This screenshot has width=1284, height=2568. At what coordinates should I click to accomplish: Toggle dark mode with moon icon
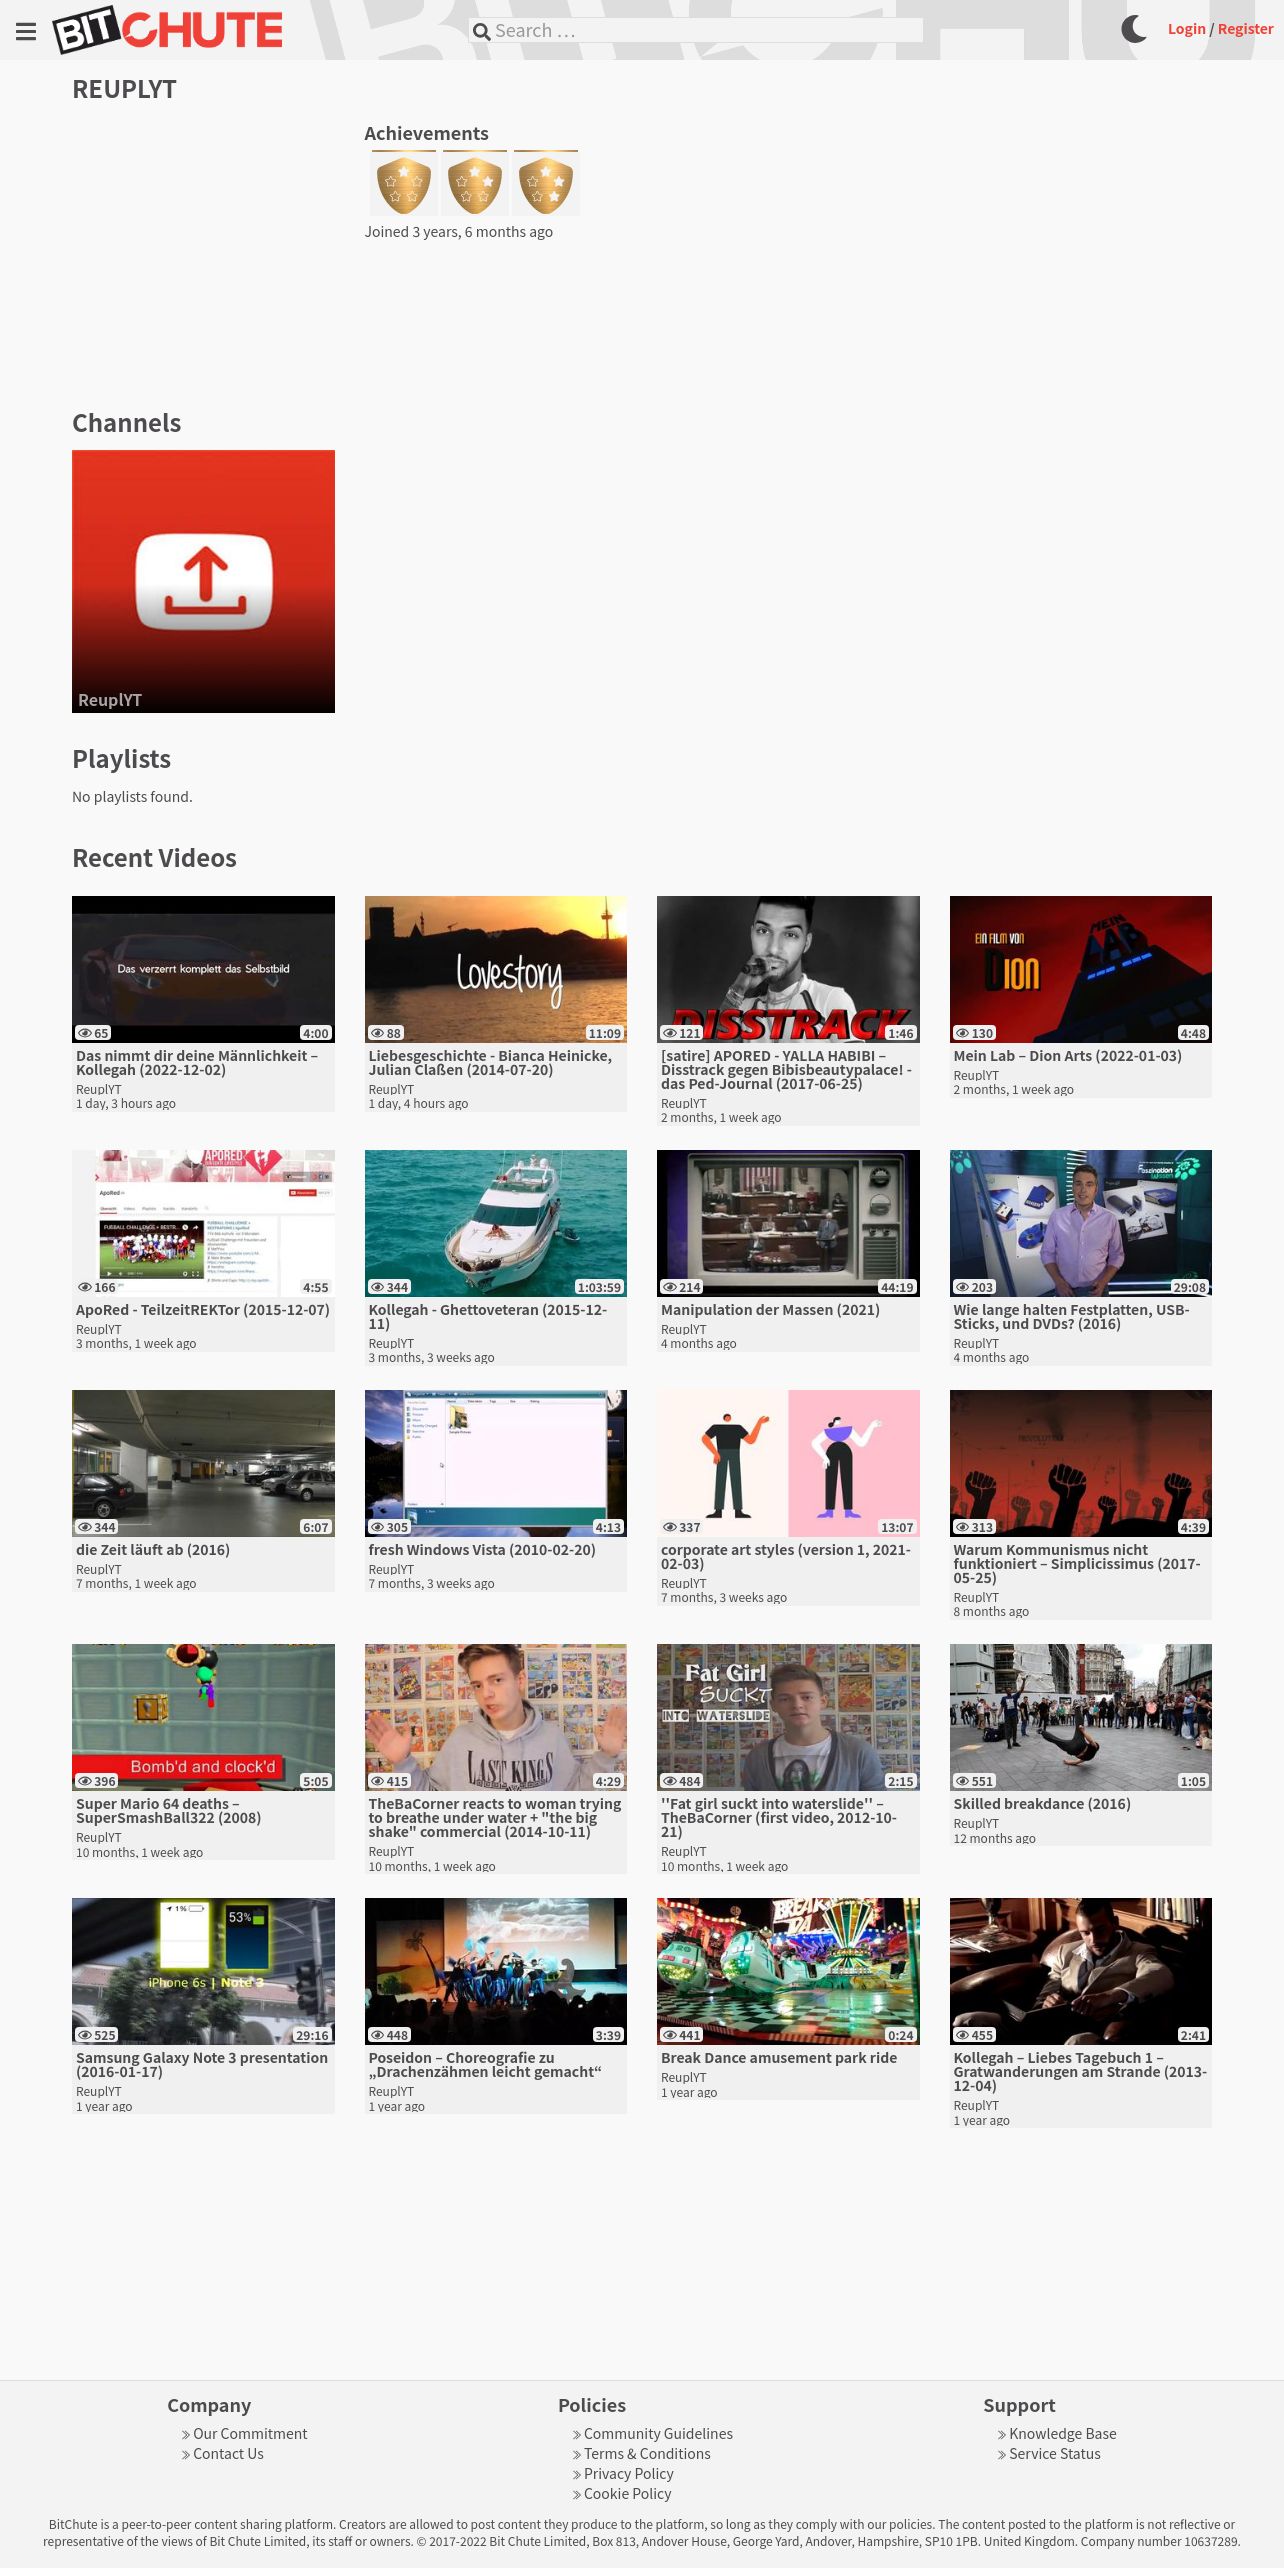[x=1134, y=29]
